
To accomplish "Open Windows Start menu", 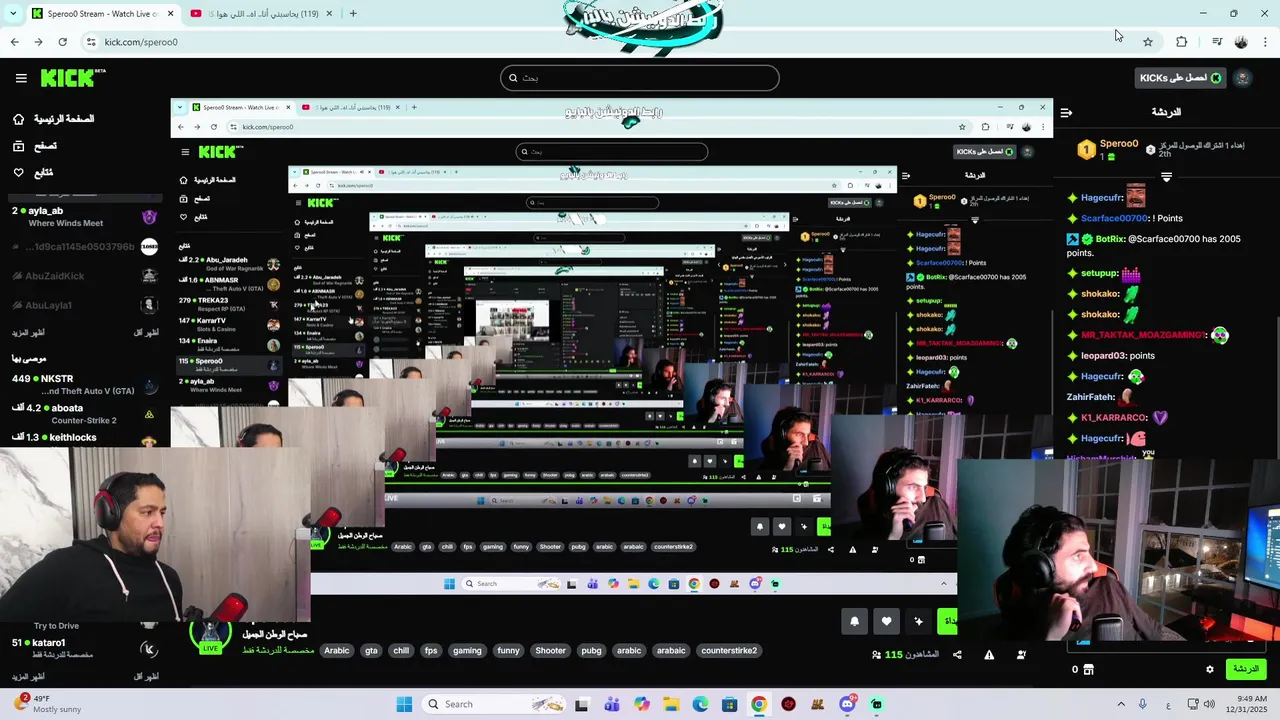I will click(x=404, y=704).
